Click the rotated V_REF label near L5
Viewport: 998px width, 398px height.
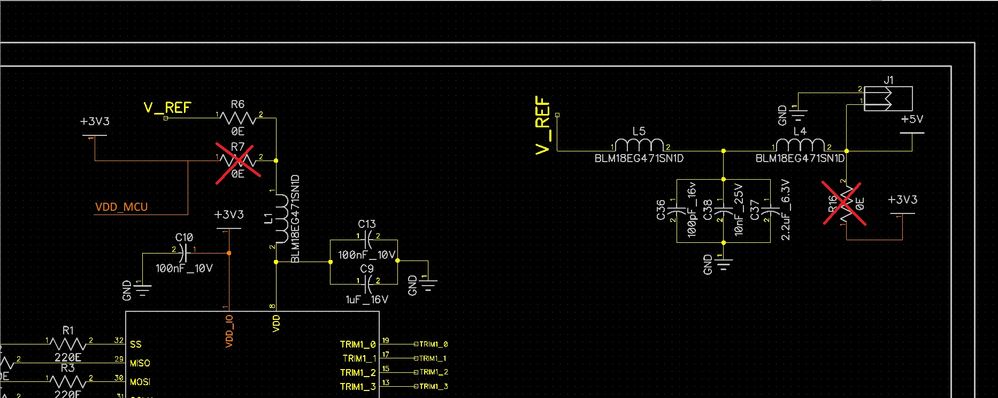(542, 125)
